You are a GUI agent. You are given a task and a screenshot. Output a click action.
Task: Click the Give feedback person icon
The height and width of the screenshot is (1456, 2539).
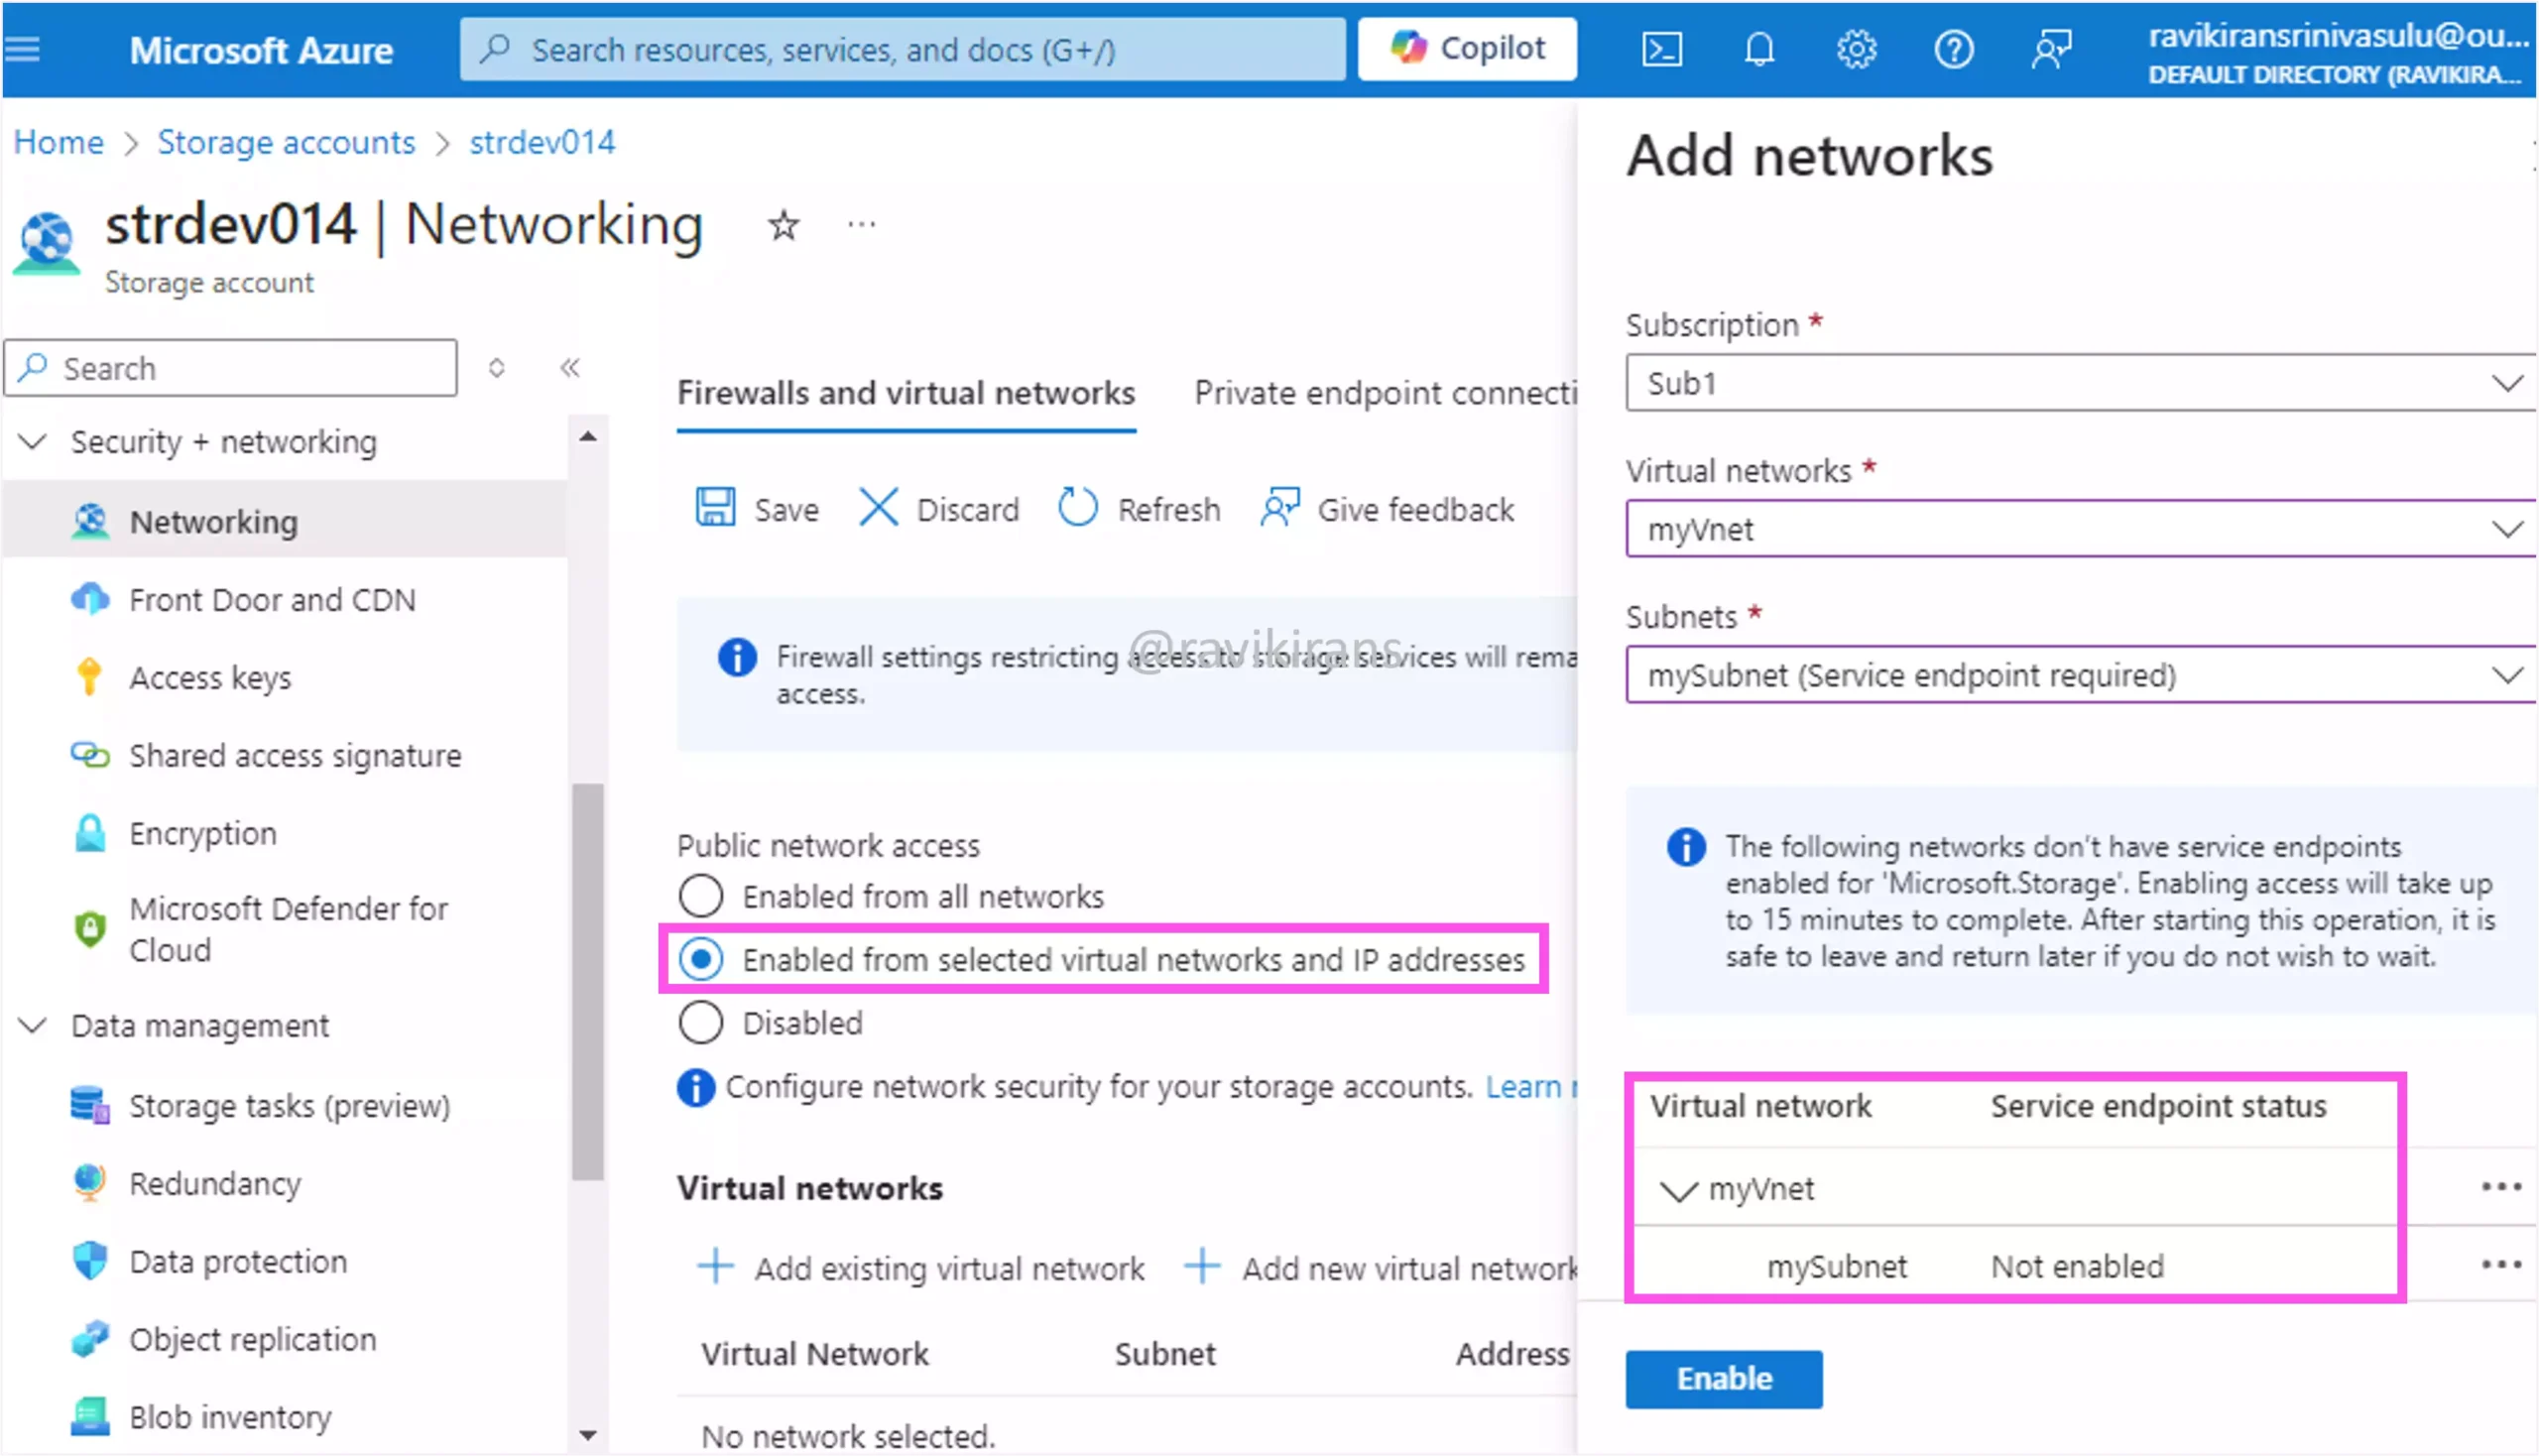click(x=1279, y=508)
